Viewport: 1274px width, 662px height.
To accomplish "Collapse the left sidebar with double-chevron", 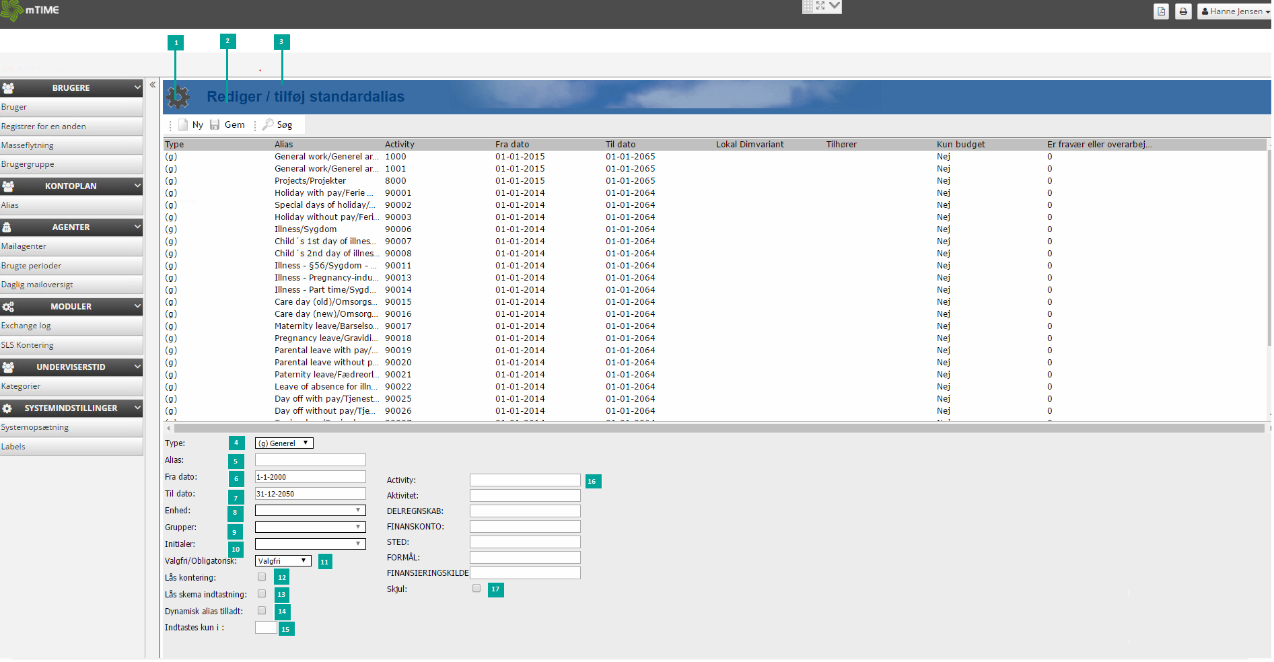I will pyautogui.click(x=152, y=85).
